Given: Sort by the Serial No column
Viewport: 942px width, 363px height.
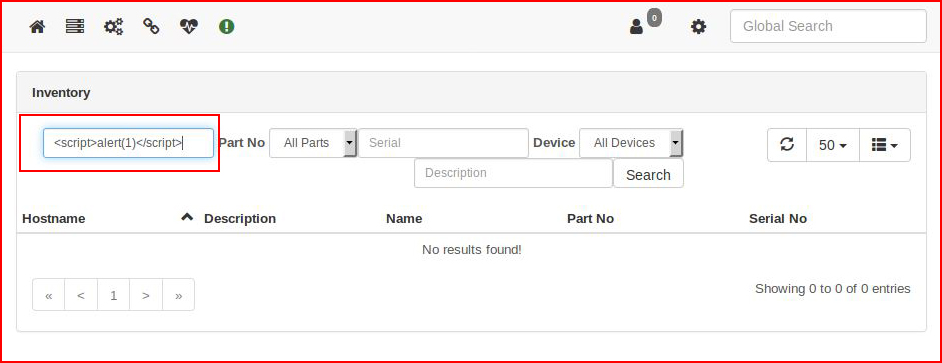Looking at the screenshot, I should [x=777, y=219].
